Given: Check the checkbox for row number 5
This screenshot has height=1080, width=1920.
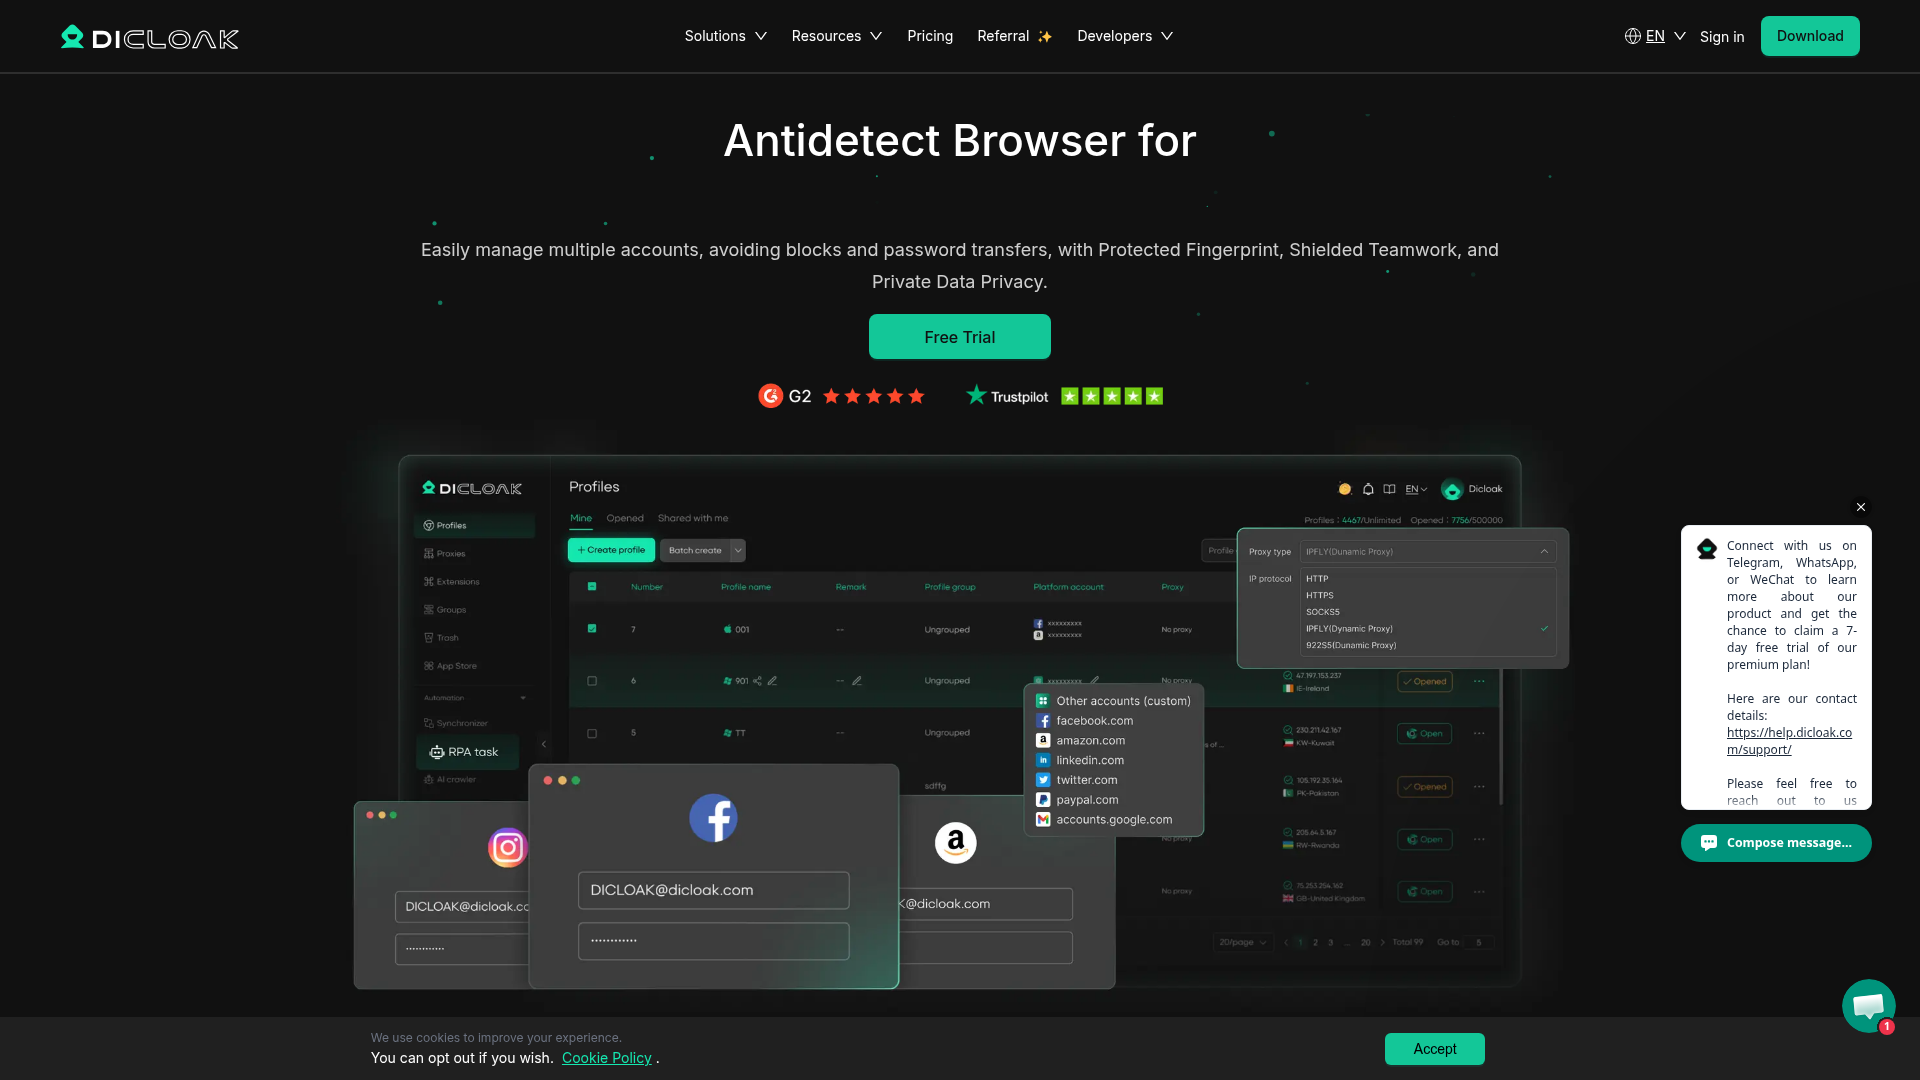Looking at the screenshot, I should coord(592,733).
